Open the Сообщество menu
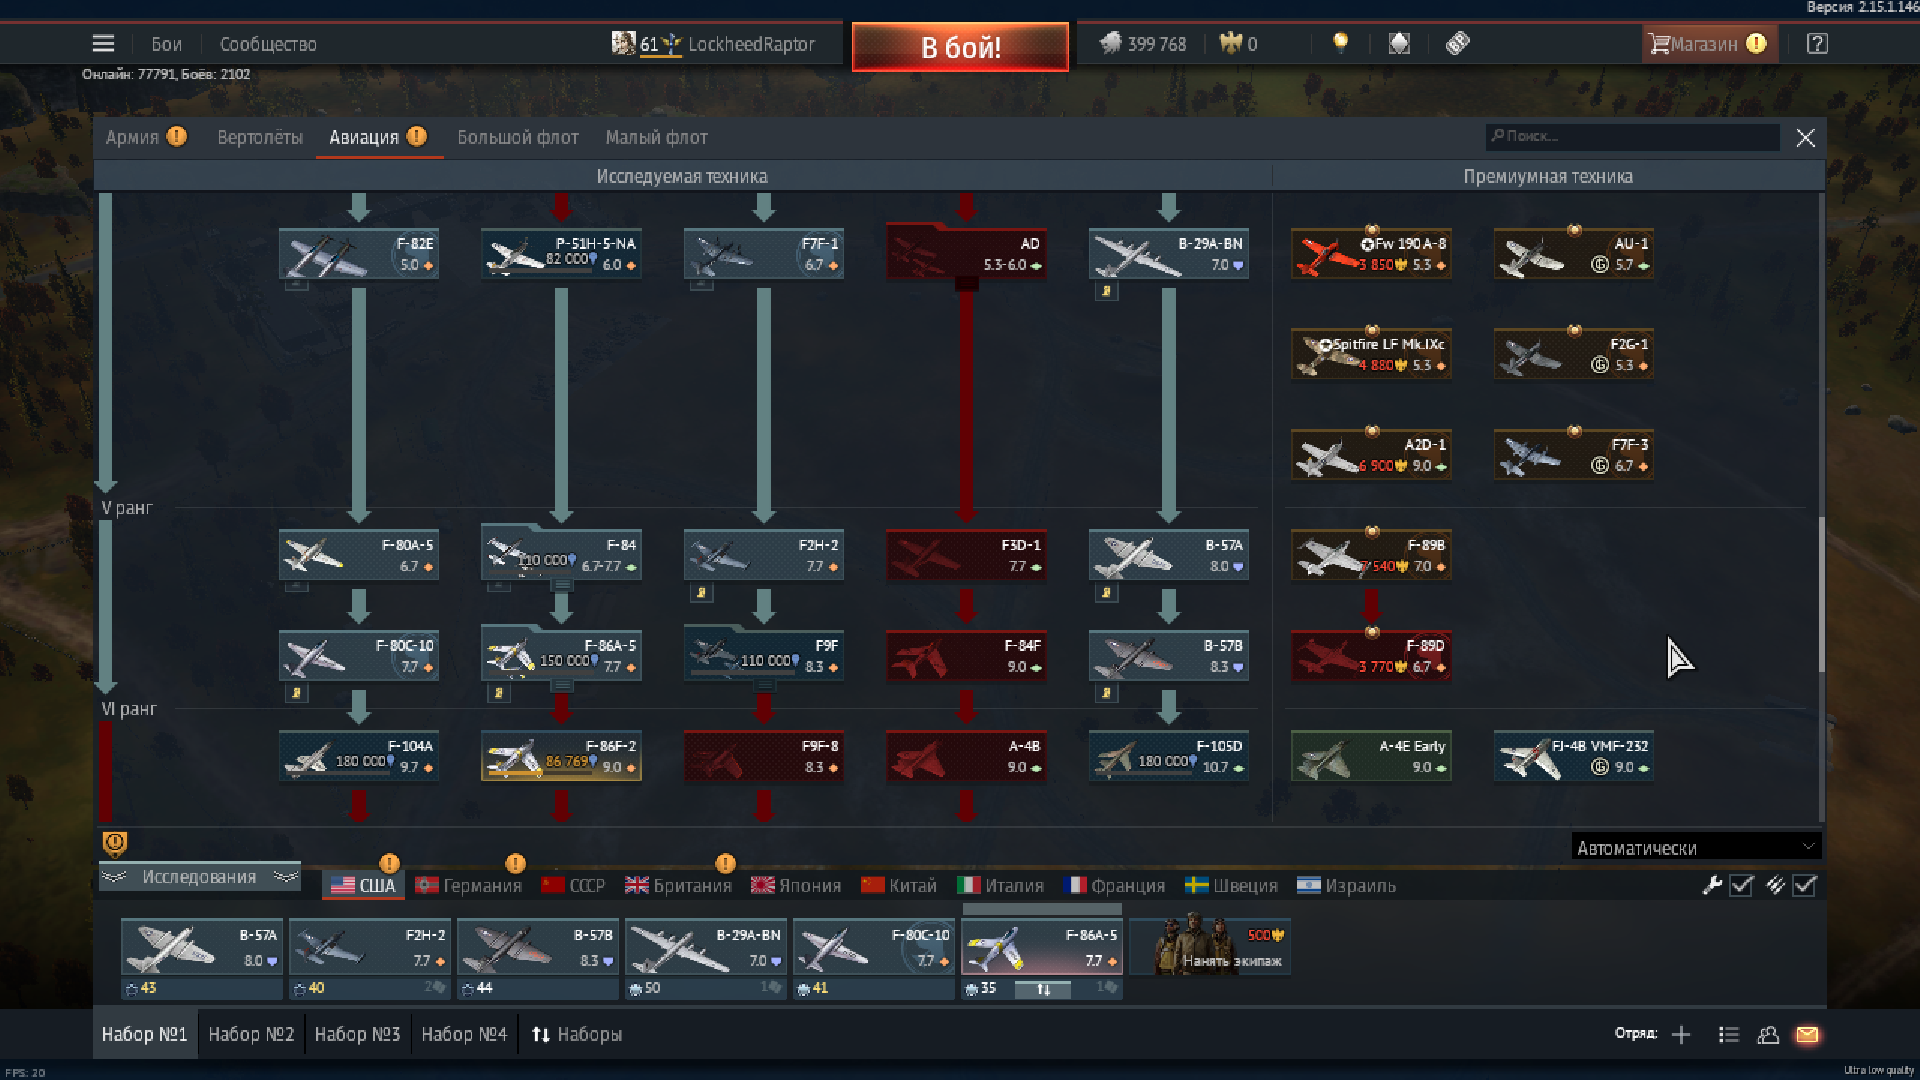The width and height of the screenshot is (1920, 1080). (268, 44)
